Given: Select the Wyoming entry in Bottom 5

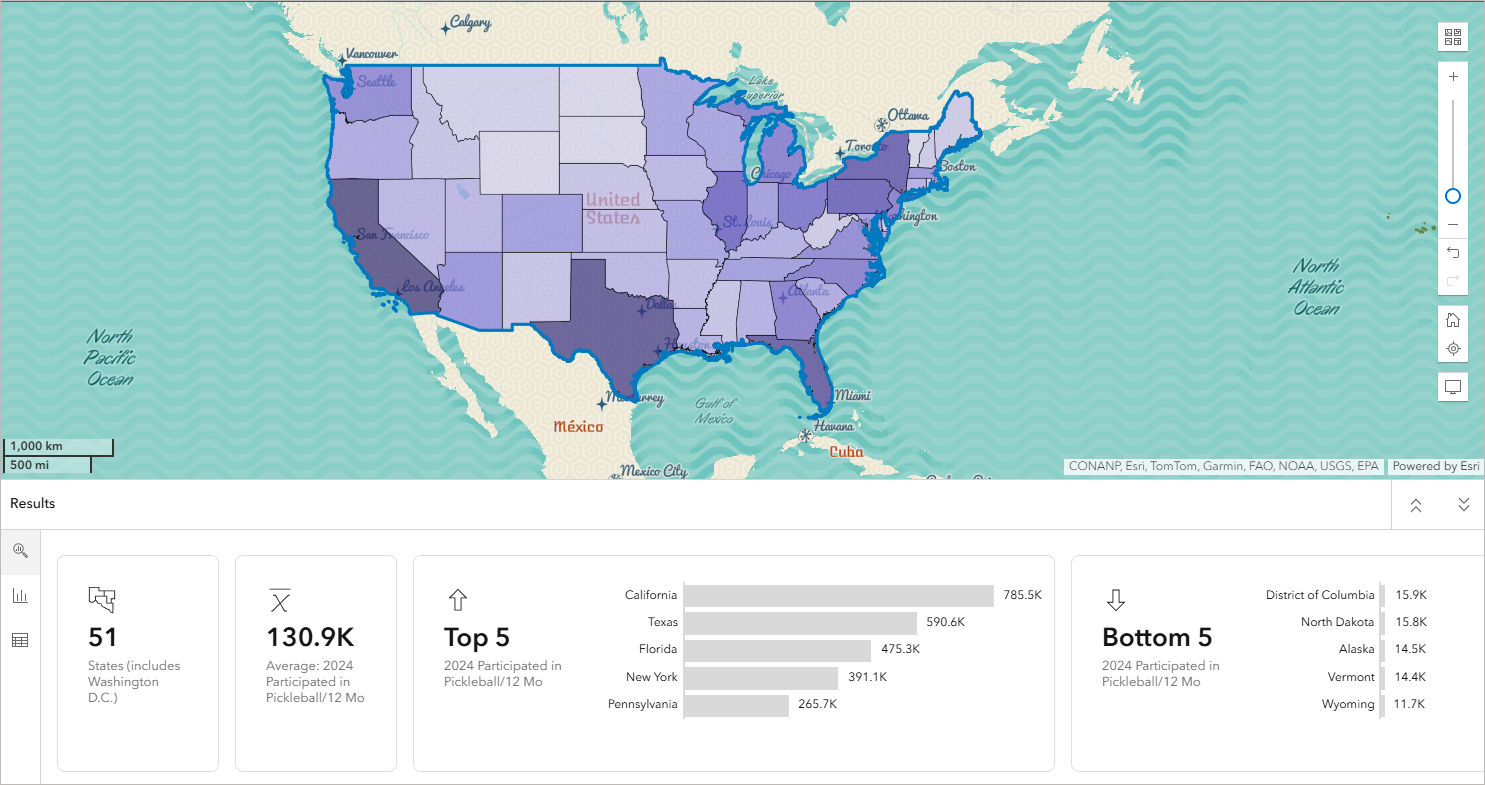Looking at the screenshot, I should [1348, 704].
